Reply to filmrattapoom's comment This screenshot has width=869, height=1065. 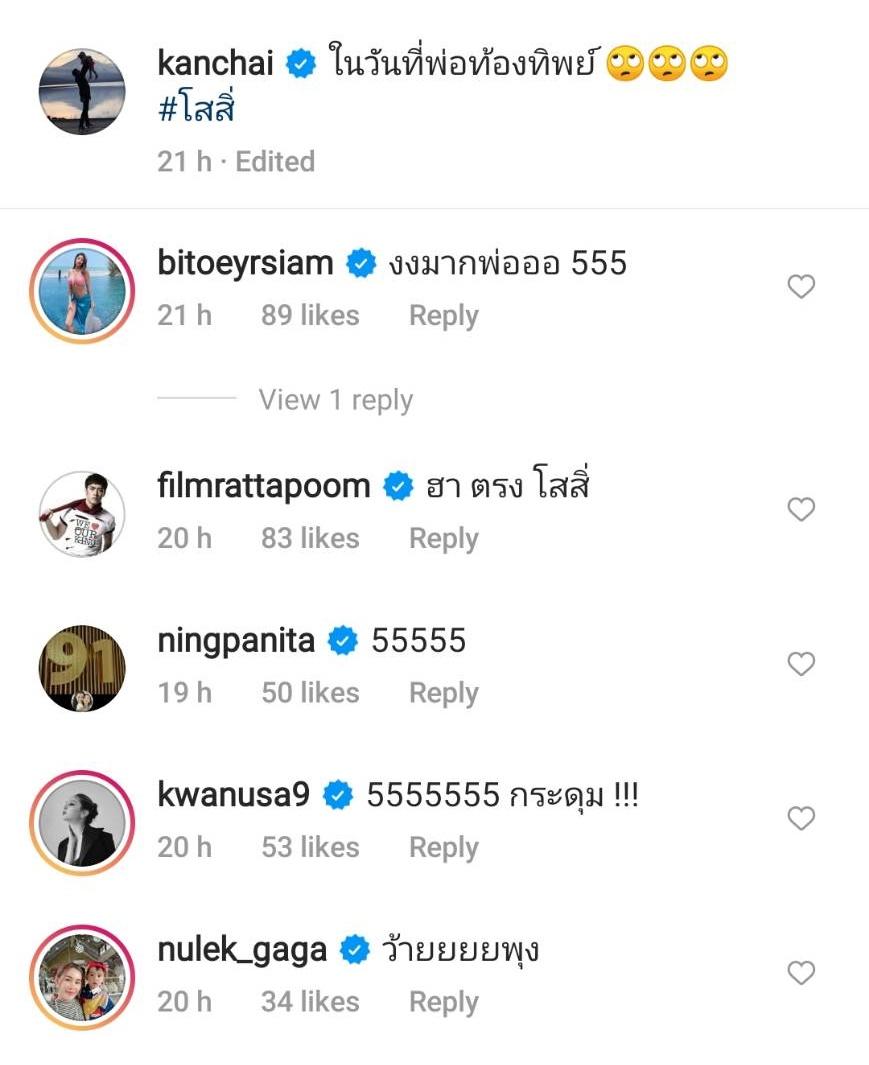tap(443, 539)
